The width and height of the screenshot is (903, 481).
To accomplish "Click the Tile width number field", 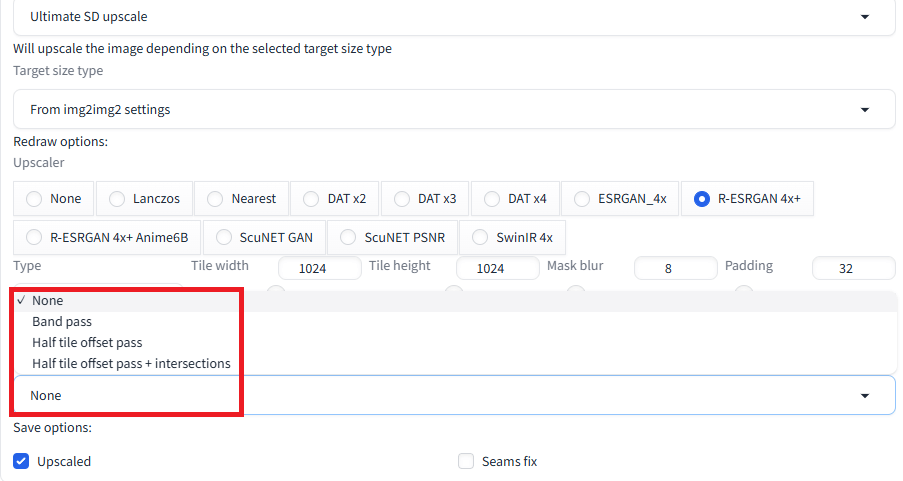I will coord(320,268).
